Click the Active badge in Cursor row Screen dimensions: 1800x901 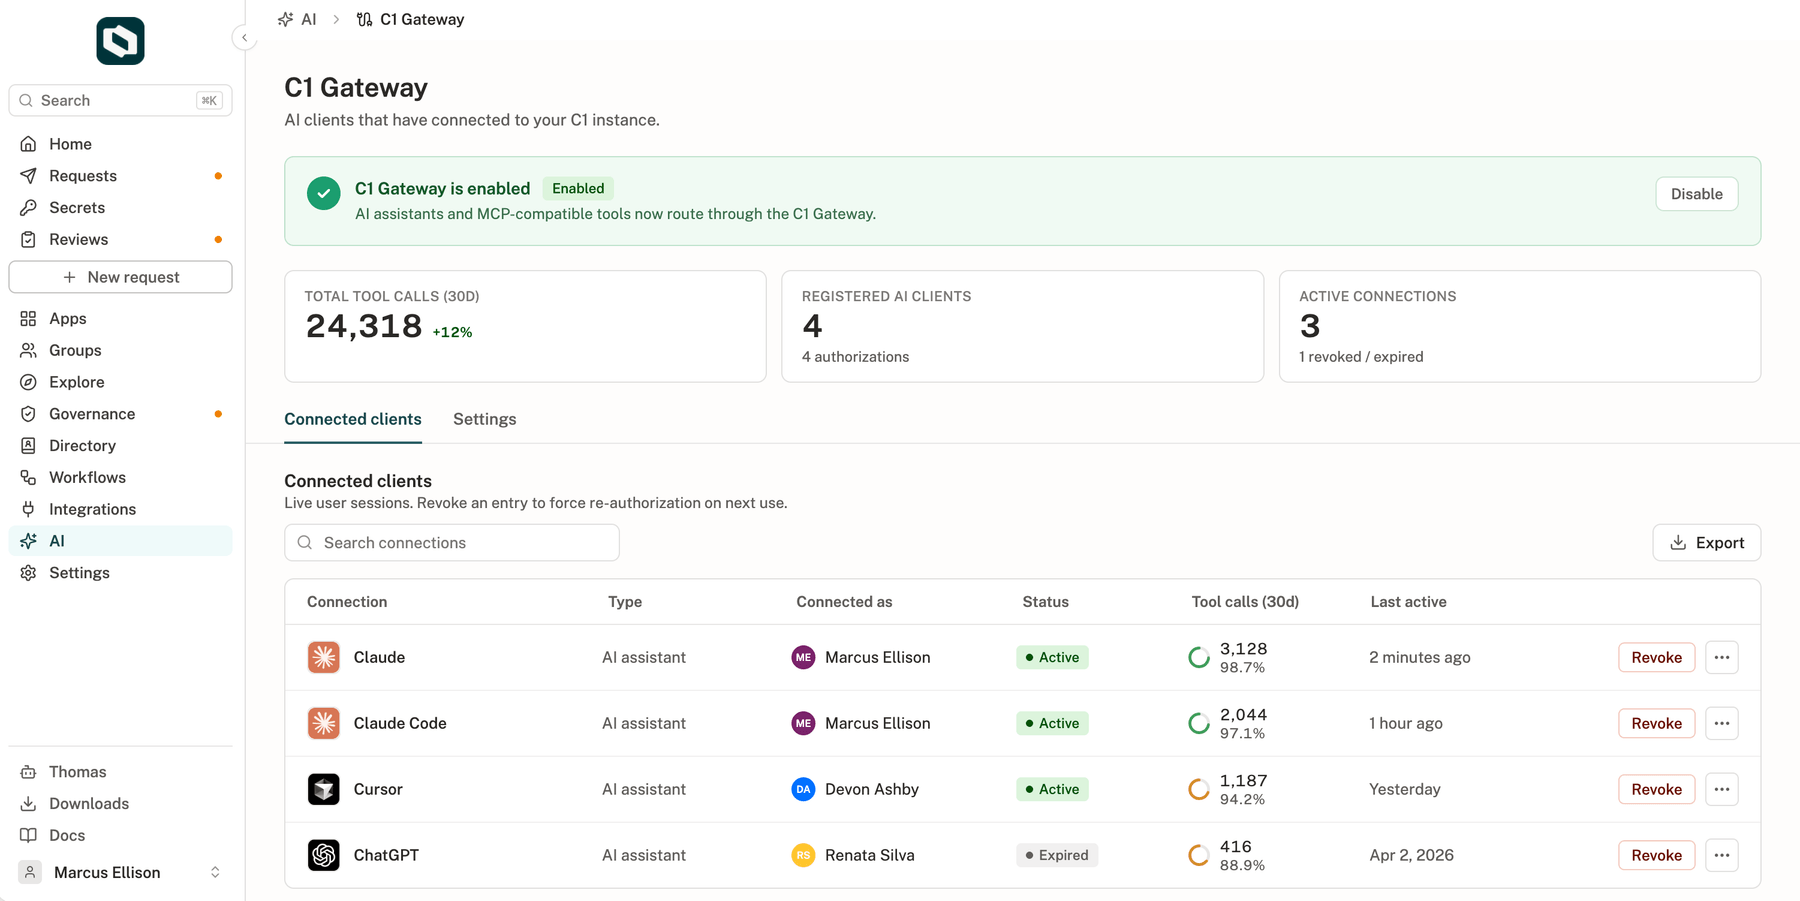pos(1052,790)
